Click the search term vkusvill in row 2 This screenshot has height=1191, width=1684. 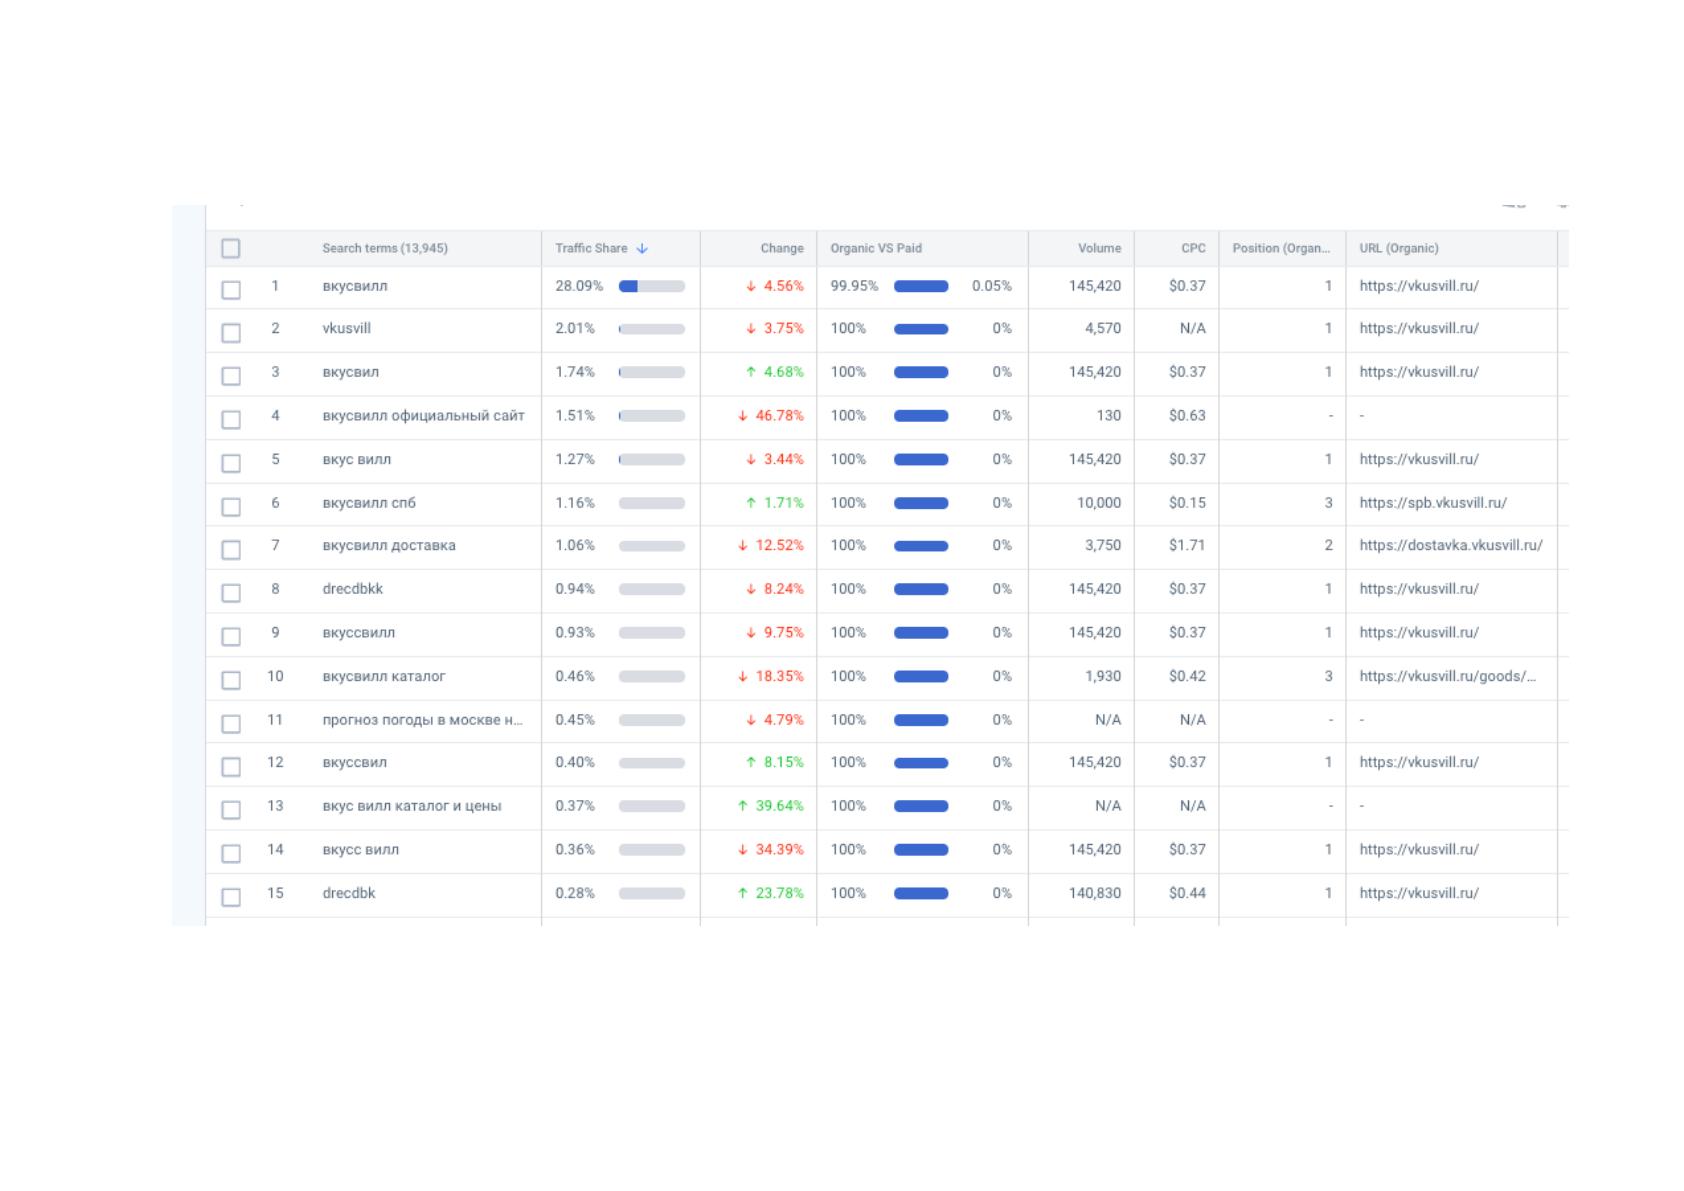346,328
